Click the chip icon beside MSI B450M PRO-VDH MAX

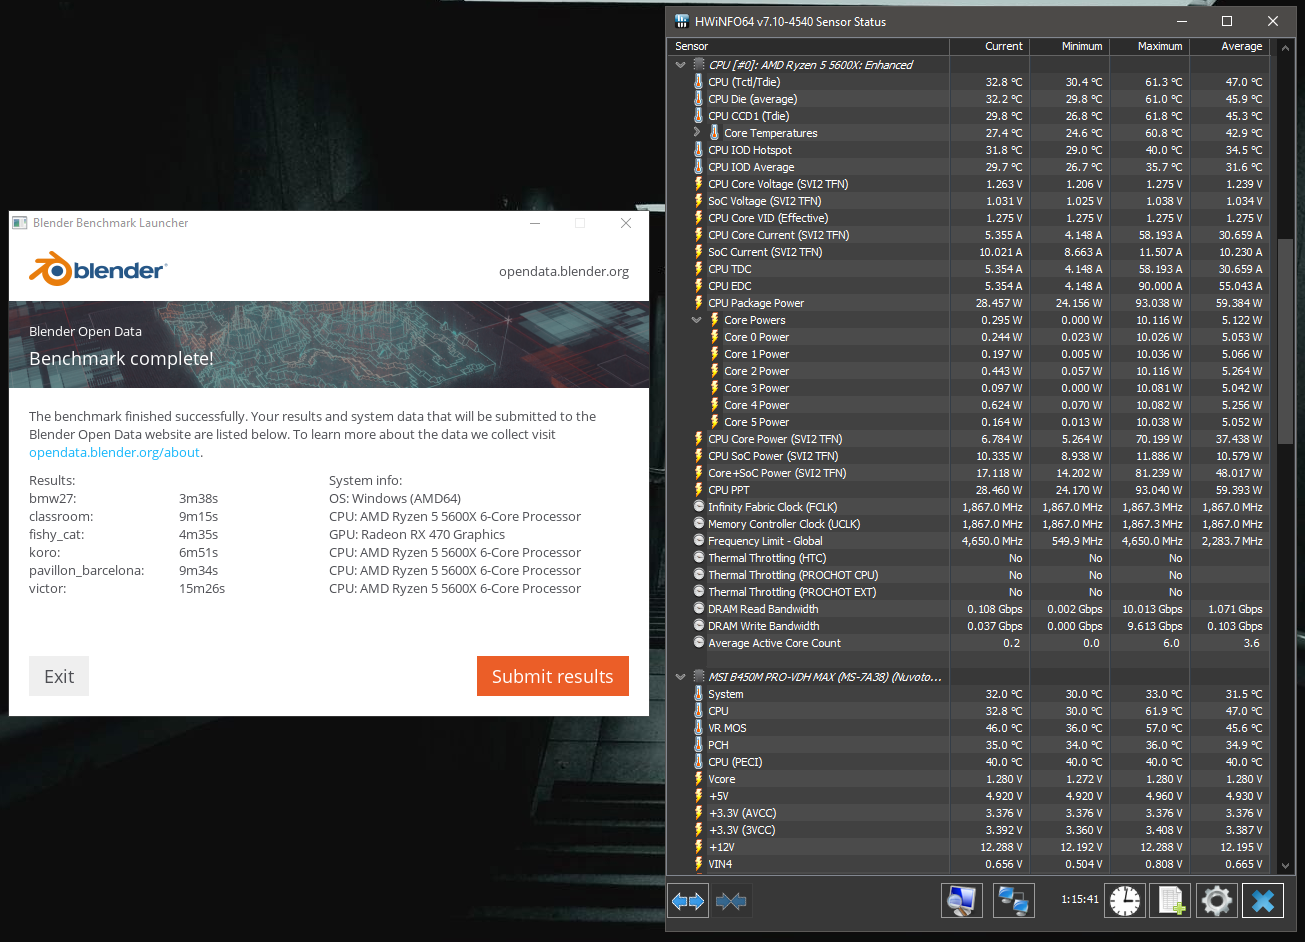pyautogui.click(x=699, y=677)
